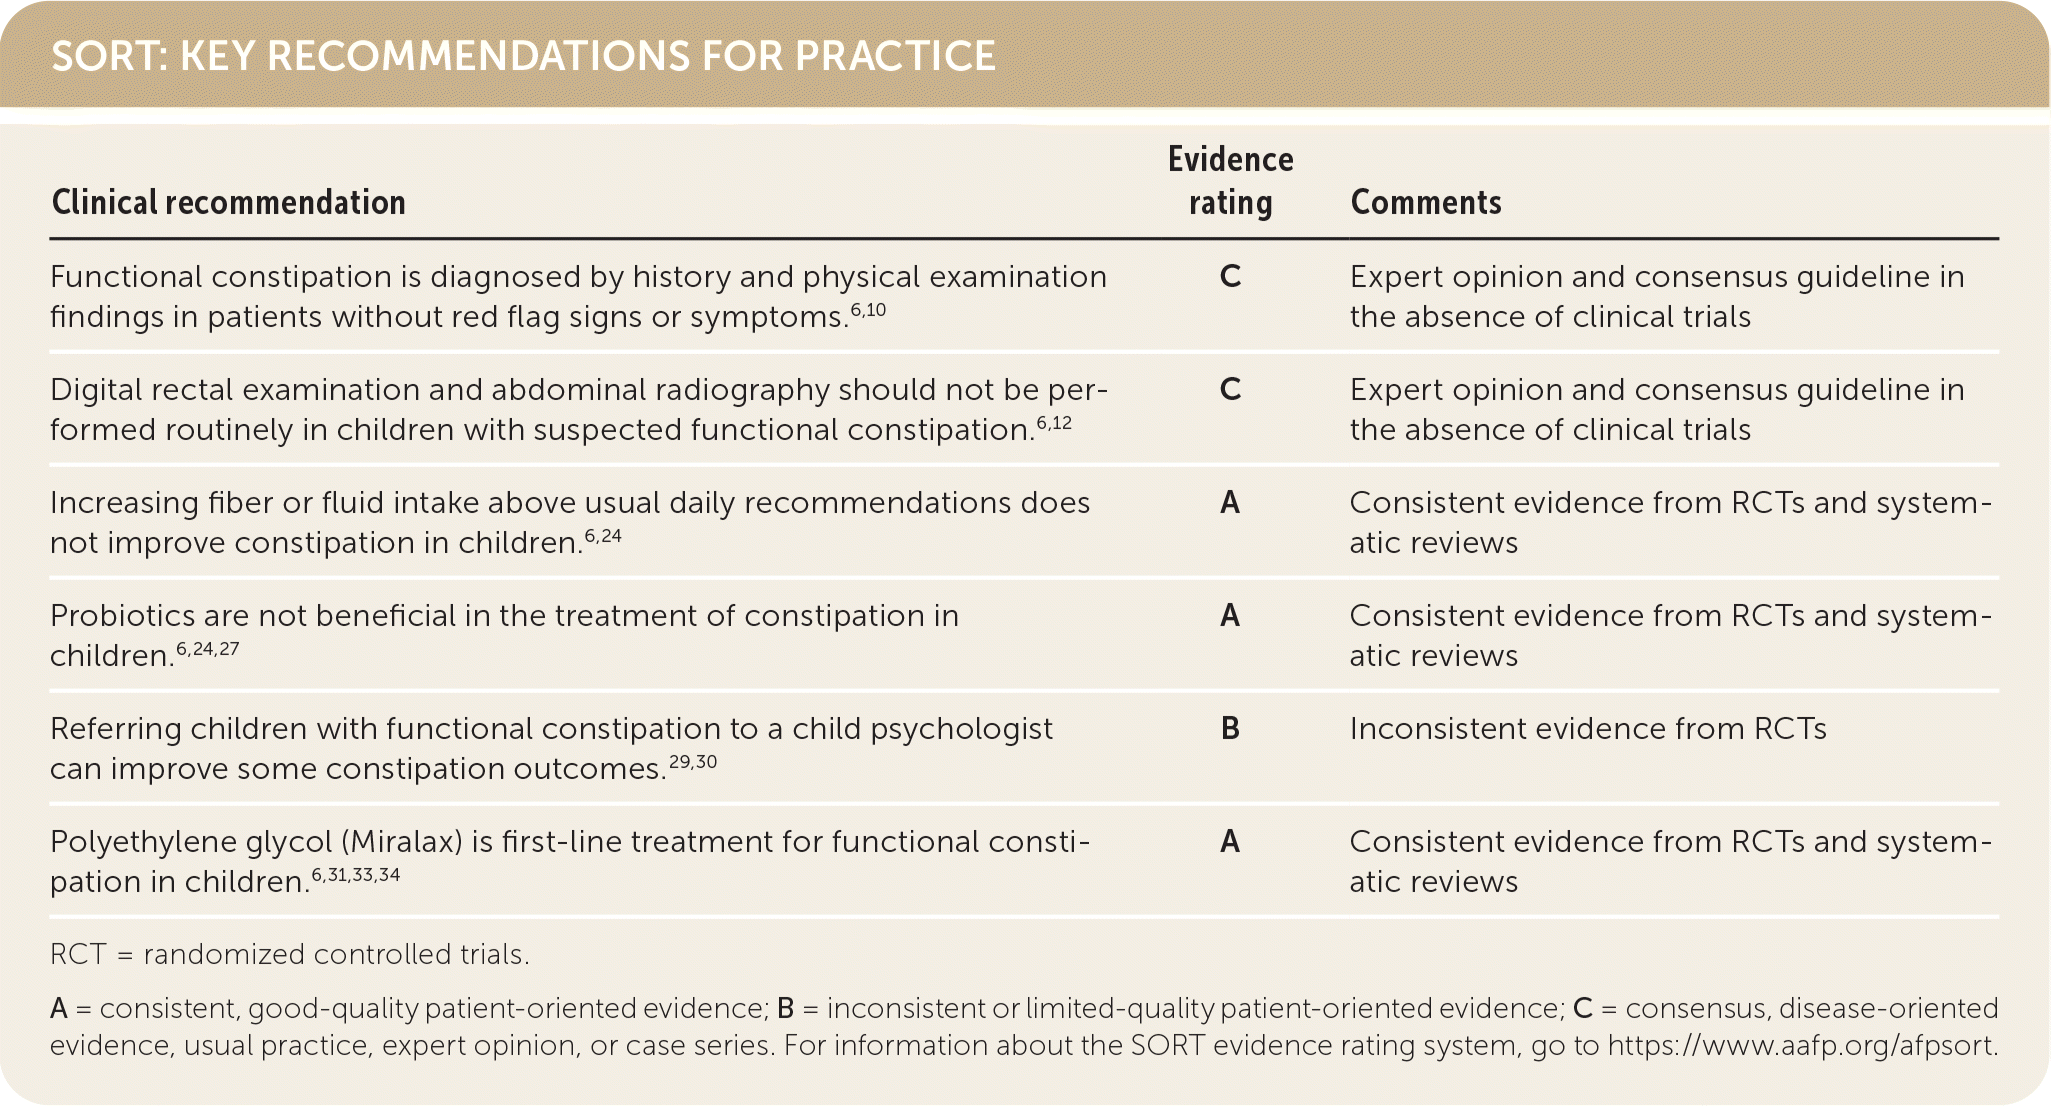Click the C rating for digital rectal examination
Image resolution: width=2051 pixels, height=1106 pixels.
(x=1230, y=390)
